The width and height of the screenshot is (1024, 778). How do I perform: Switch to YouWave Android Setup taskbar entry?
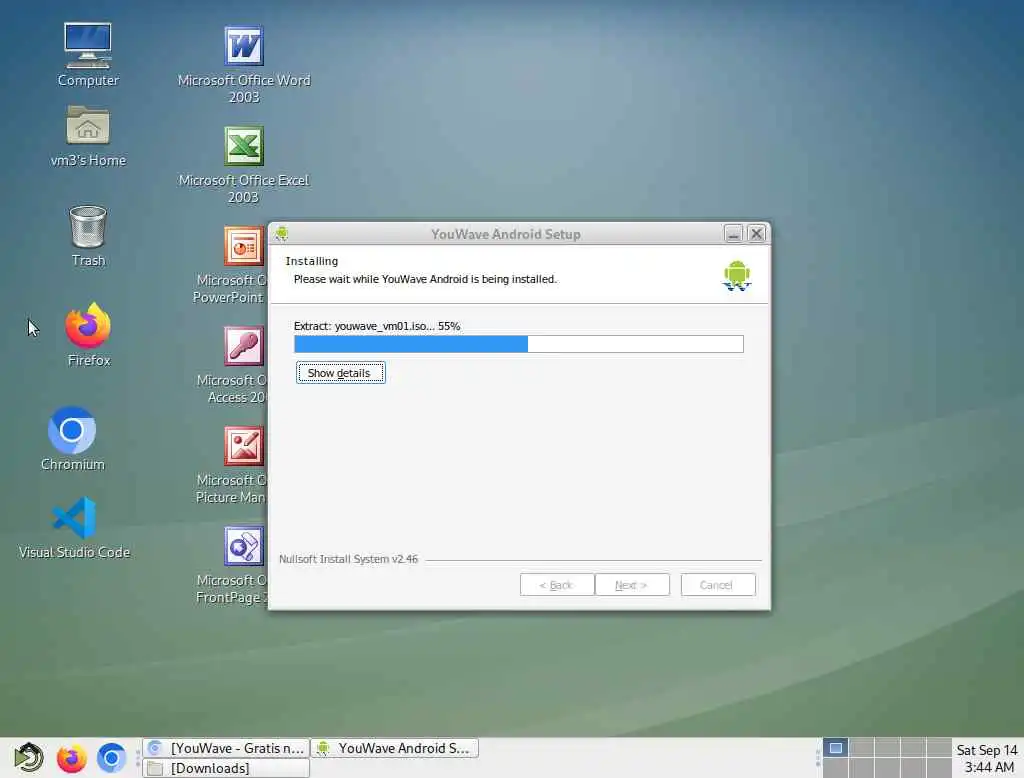point(394,748)
